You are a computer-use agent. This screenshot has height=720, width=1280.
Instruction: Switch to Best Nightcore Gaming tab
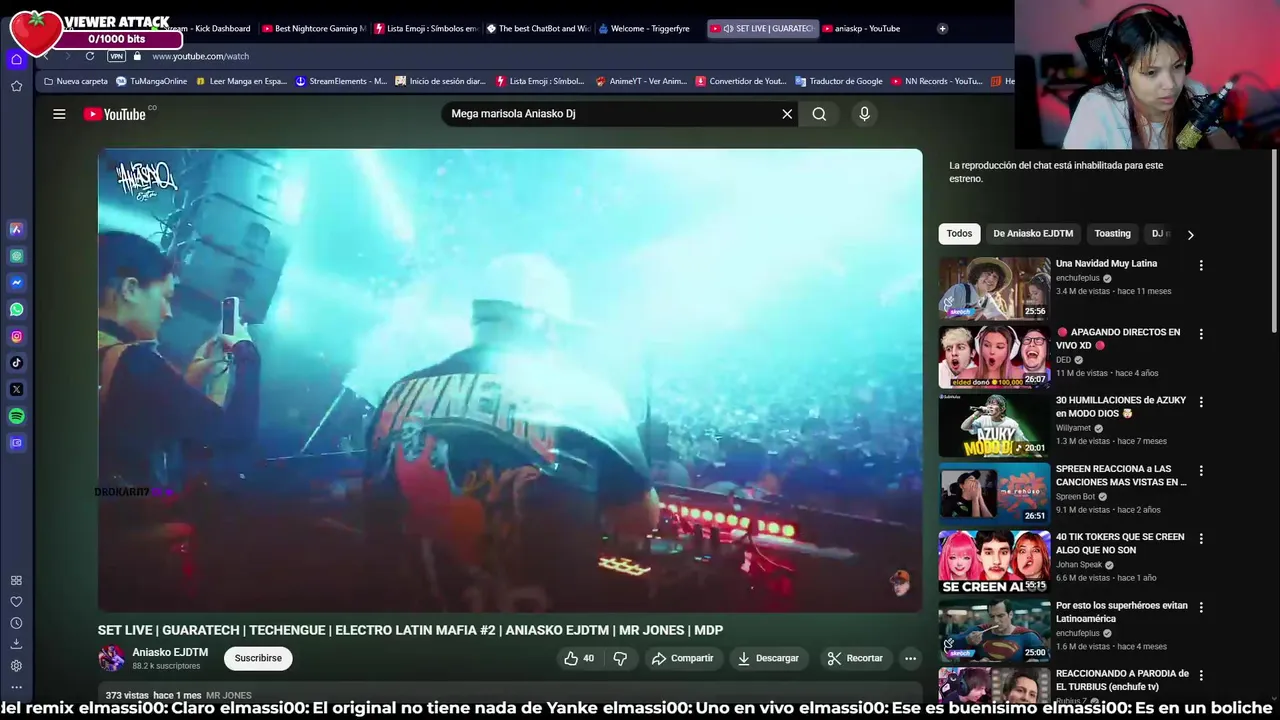(x=313, y=28)
